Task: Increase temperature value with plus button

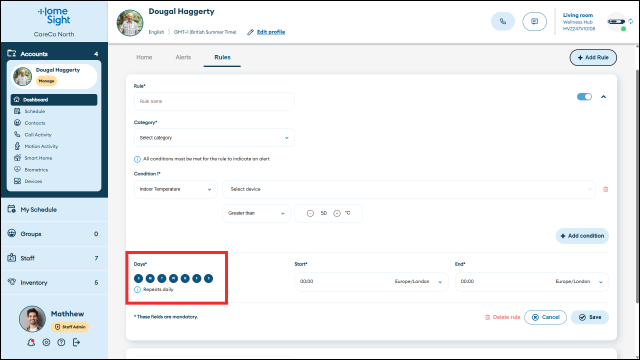Action: click(x=337, y=213)
